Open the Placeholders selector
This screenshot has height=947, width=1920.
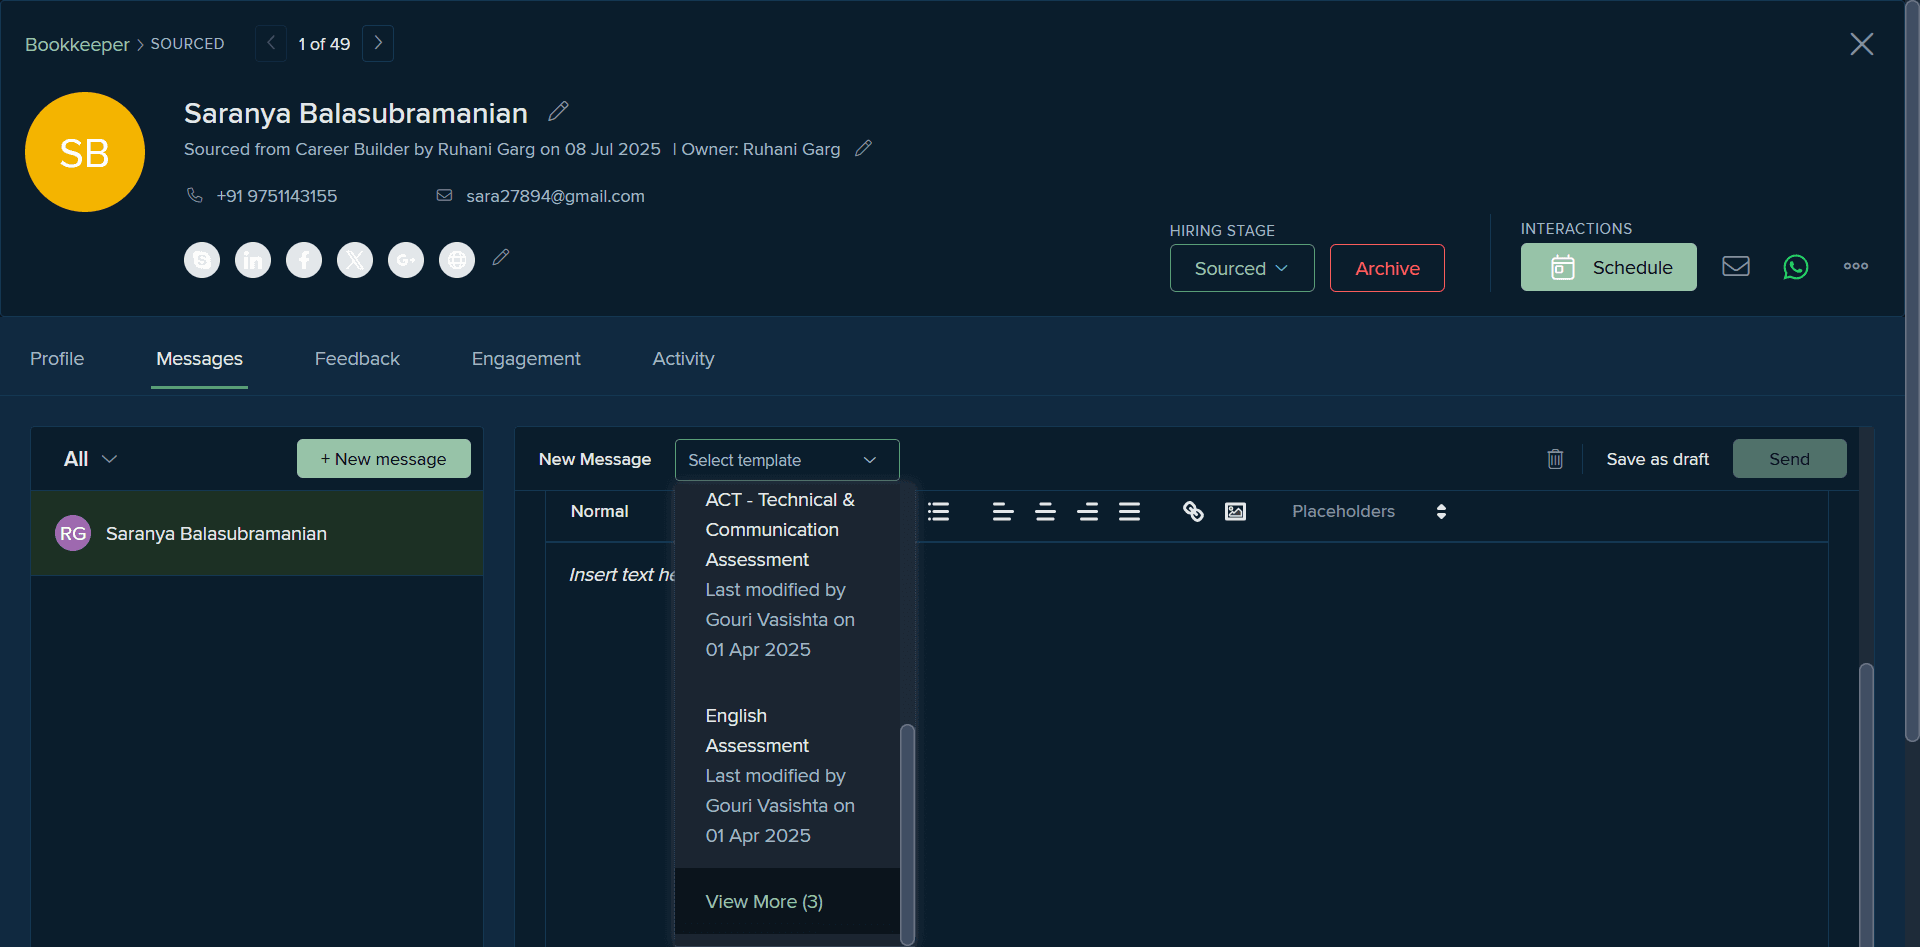[1369, 511]
